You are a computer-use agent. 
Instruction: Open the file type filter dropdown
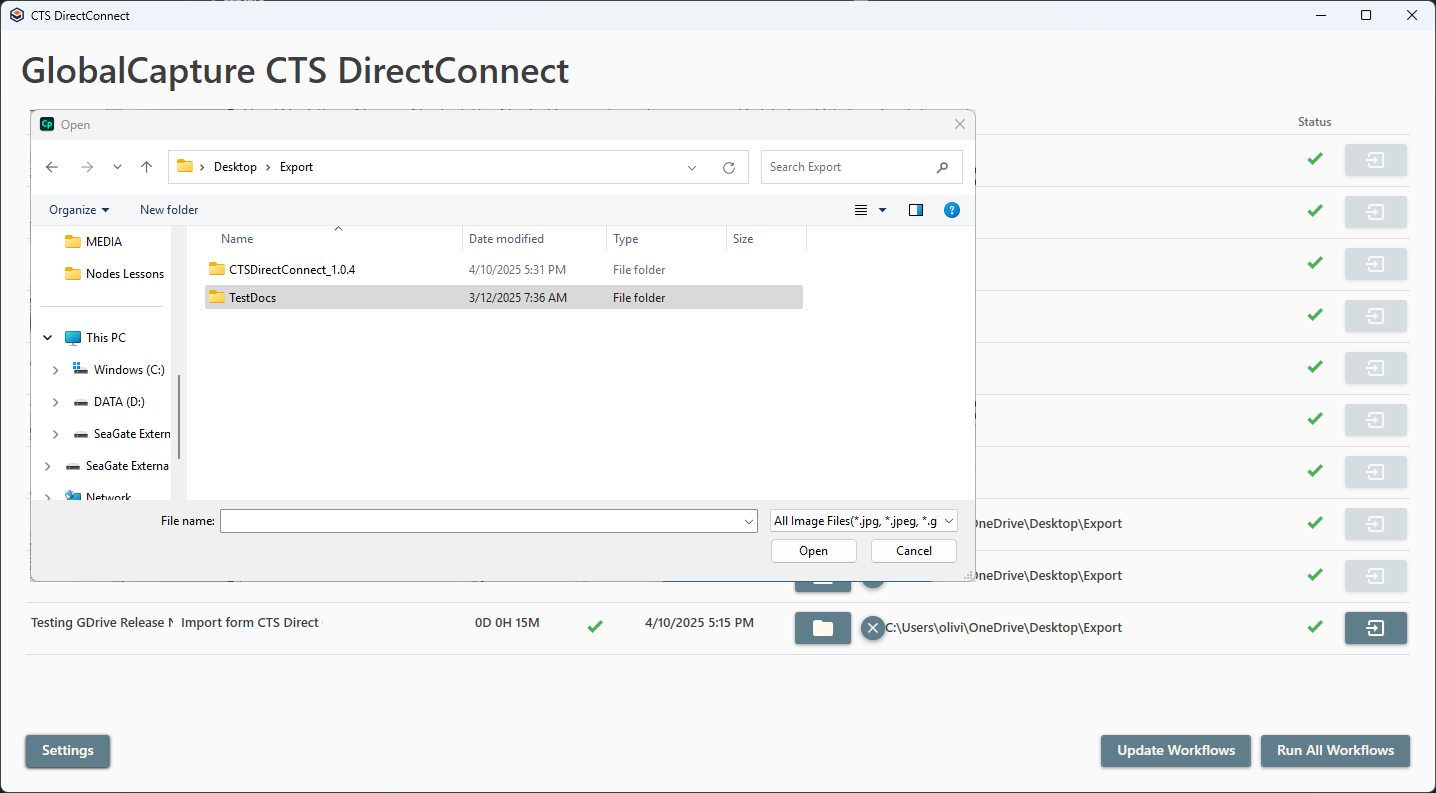(x=864, y=521)
